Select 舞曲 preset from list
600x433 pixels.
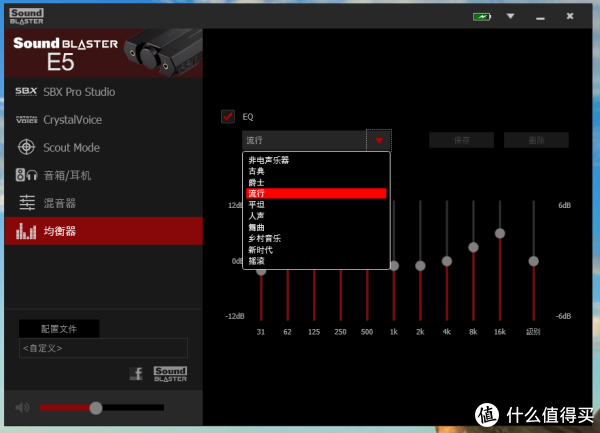pyautogui.click(x=316, y=227)
